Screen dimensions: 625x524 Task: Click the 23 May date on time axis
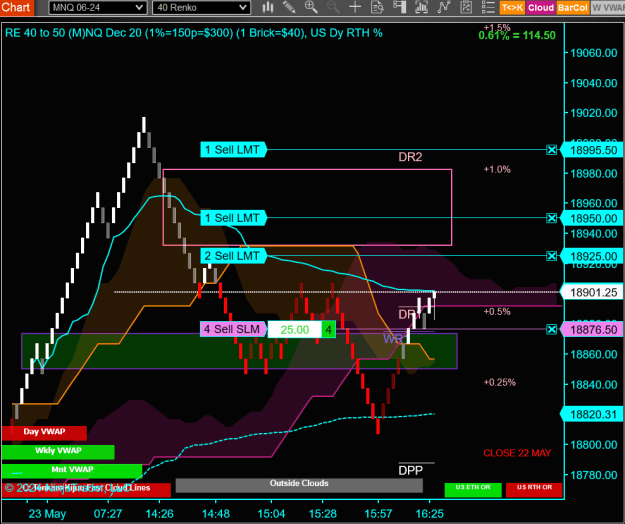[47, 514]
